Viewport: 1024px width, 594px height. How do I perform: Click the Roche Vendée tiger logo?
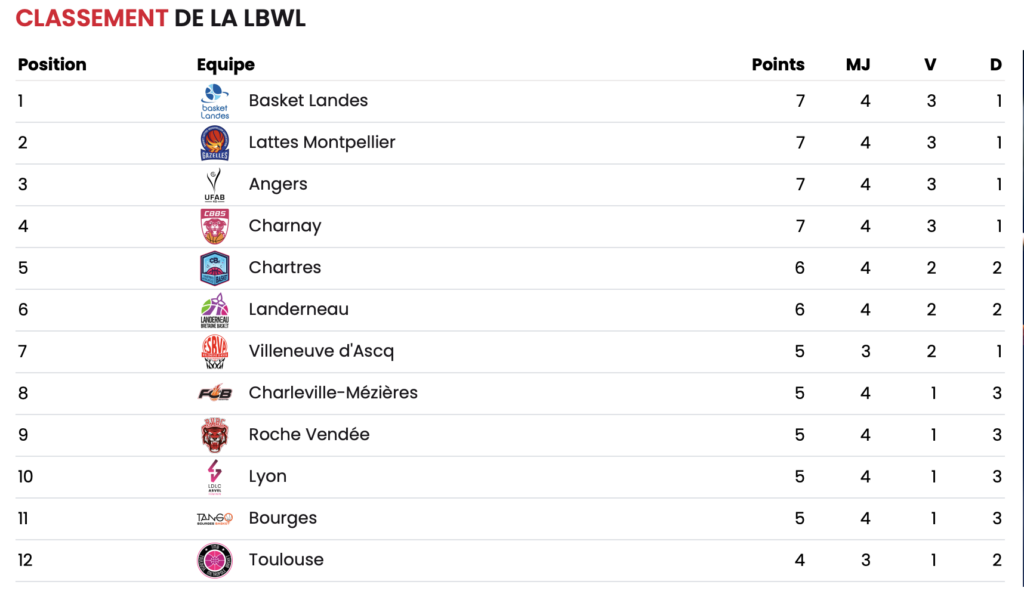click(215, 435)
